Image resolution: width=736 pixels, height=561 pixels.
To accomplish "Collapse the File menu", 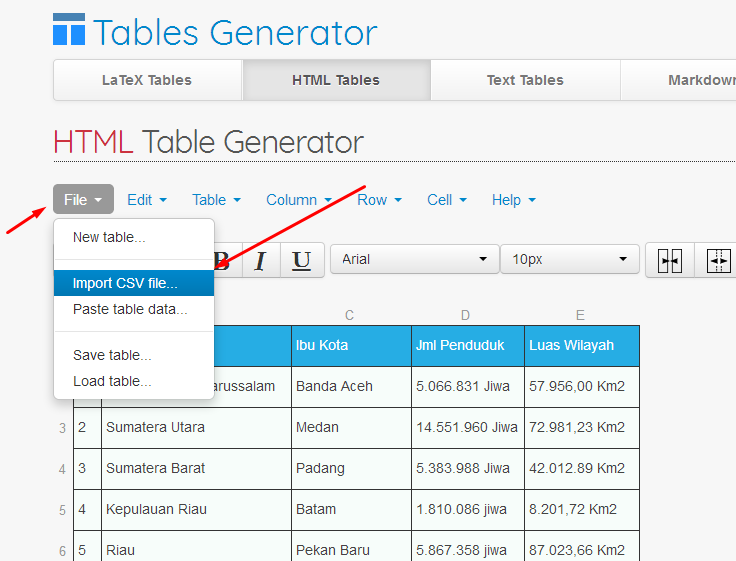I will [84, 200].
